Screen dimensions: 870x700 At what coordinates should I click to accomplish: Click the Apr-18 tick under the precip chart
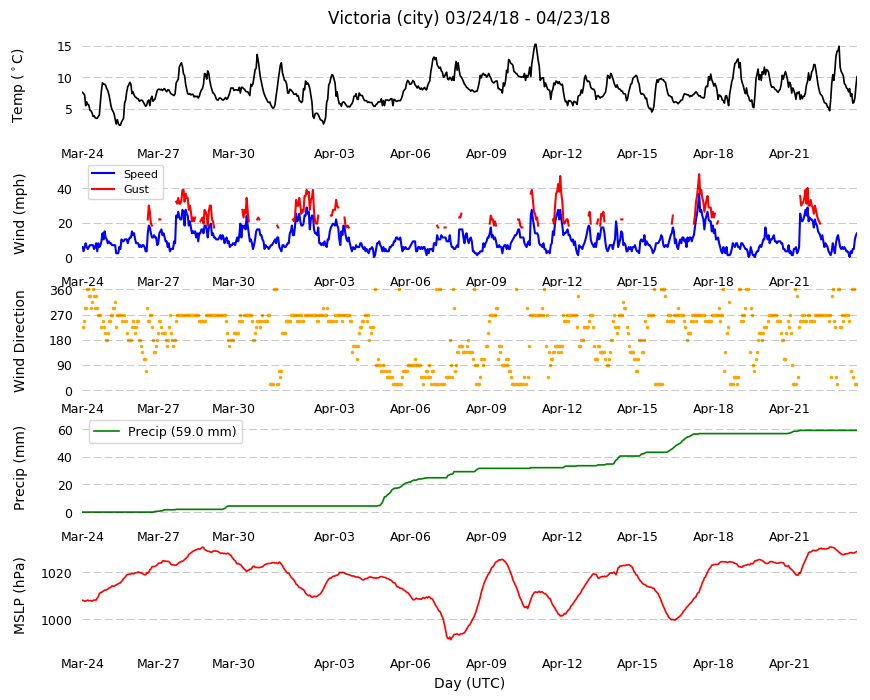click(x=713, y=536)
